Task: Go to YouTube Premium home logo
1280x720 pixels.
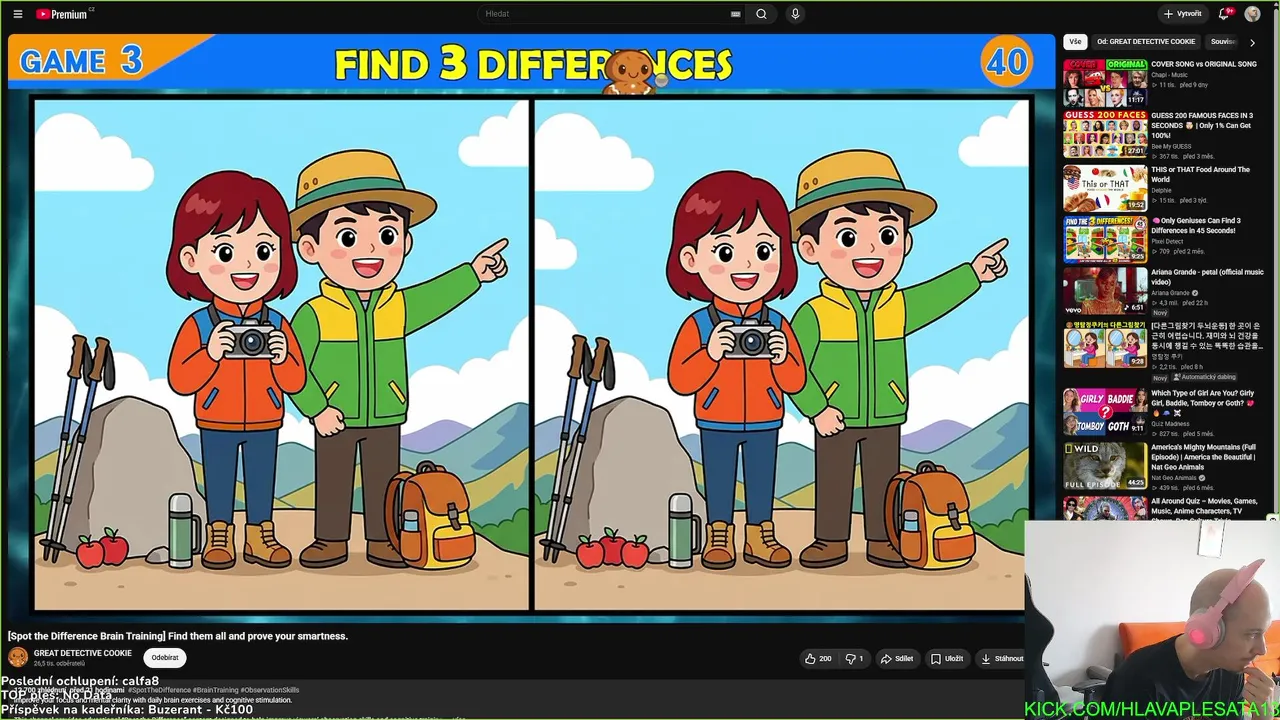Action: [x=62, y=14]
